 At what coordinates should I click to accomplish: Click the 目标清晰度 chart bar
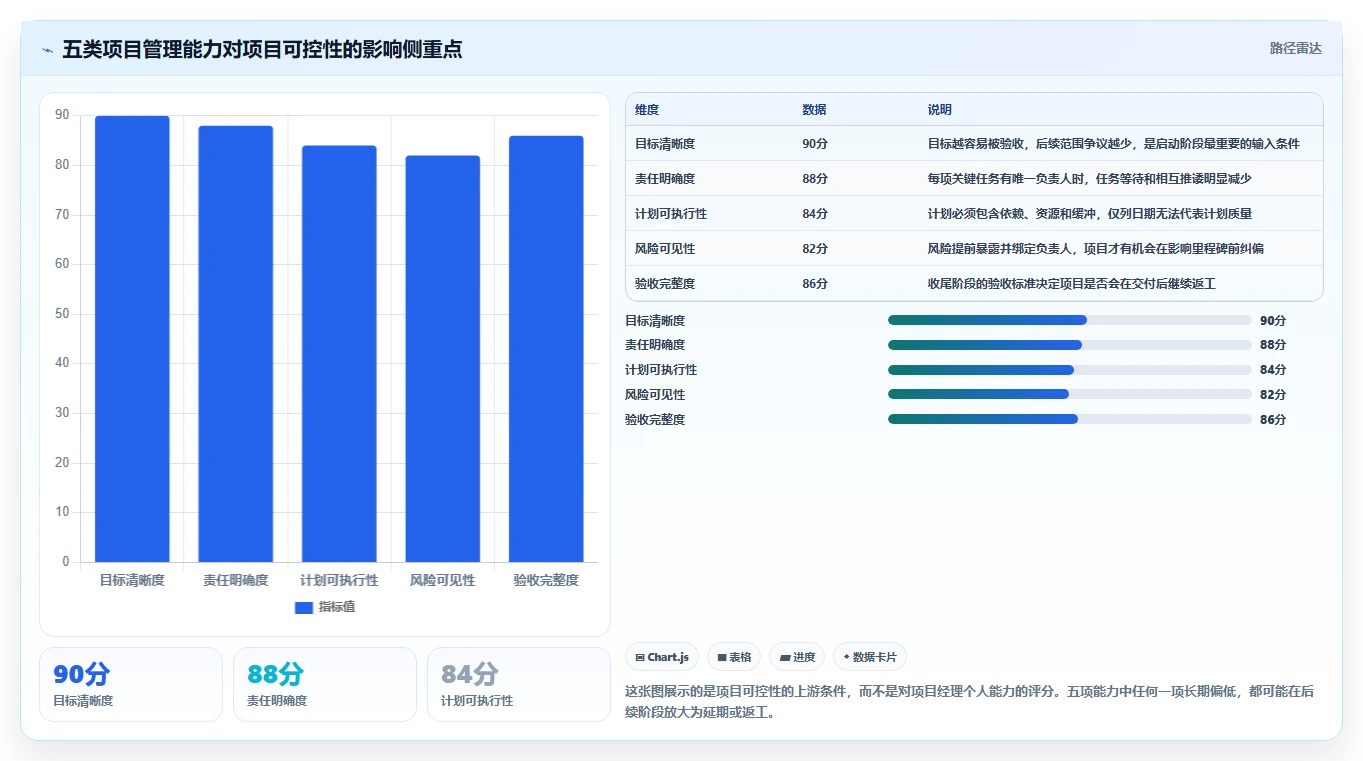[132, 339]
